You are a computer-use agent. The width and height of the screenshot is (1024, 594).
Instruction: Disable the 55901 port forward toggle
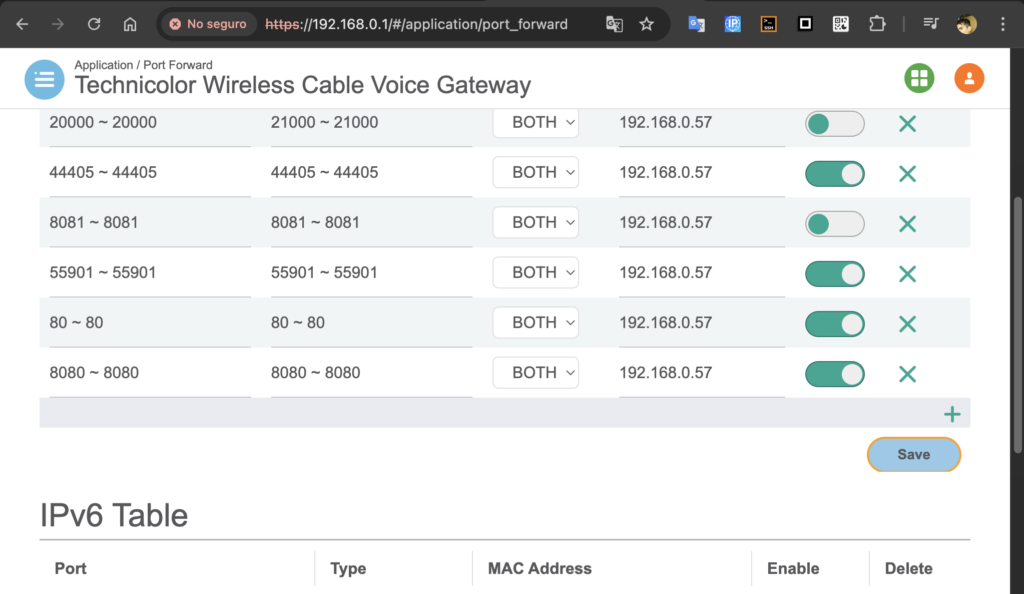pos(834,274)
